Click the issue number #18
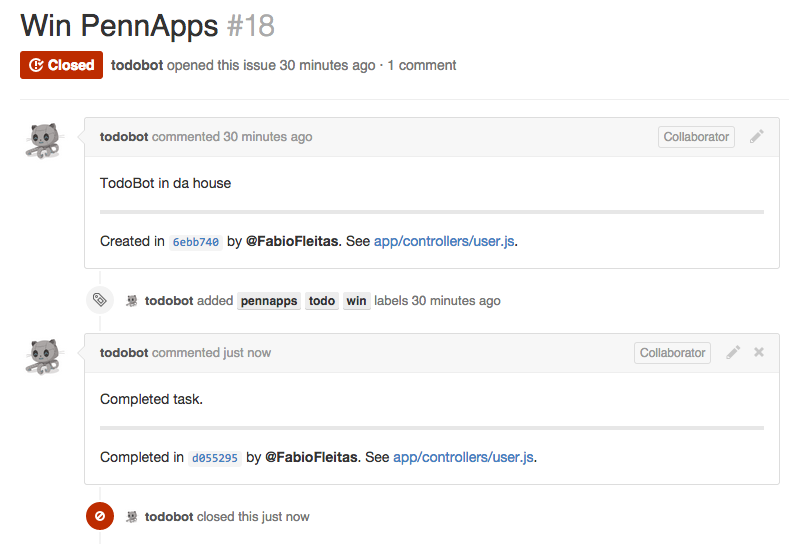The image size is (789, 544). (x=251, y=26)
